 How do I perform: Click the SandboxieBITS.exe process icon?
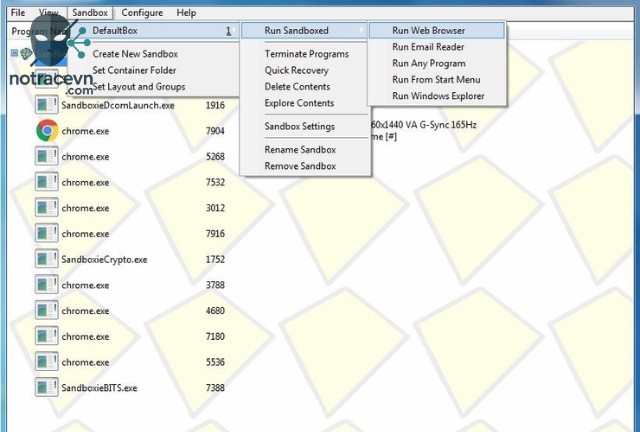tap(47, 388)
